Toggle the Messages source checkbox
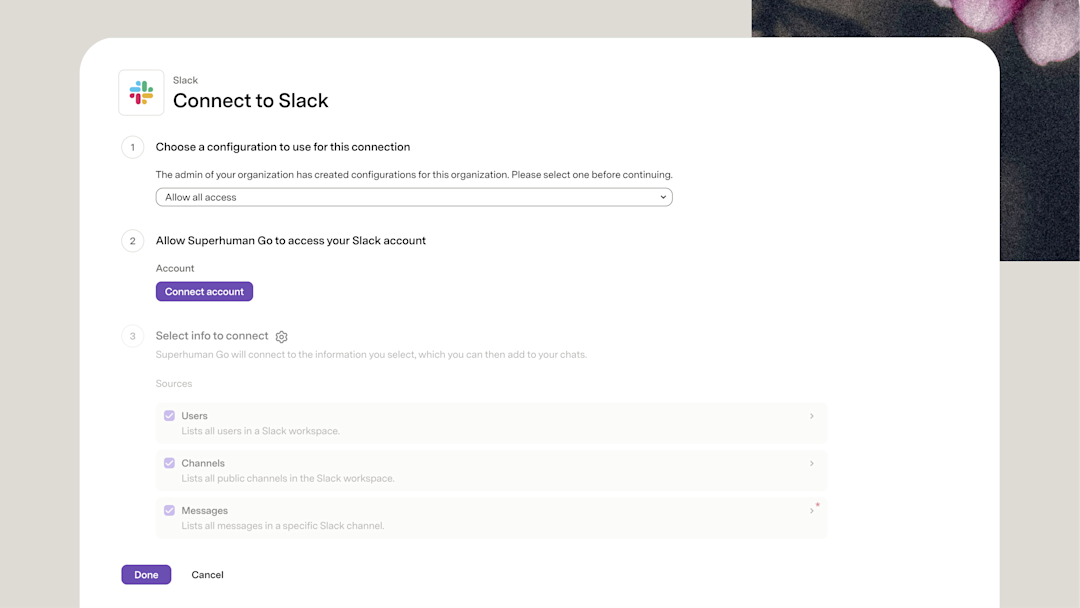This screenshot has height=608, width=1080. 169,511
